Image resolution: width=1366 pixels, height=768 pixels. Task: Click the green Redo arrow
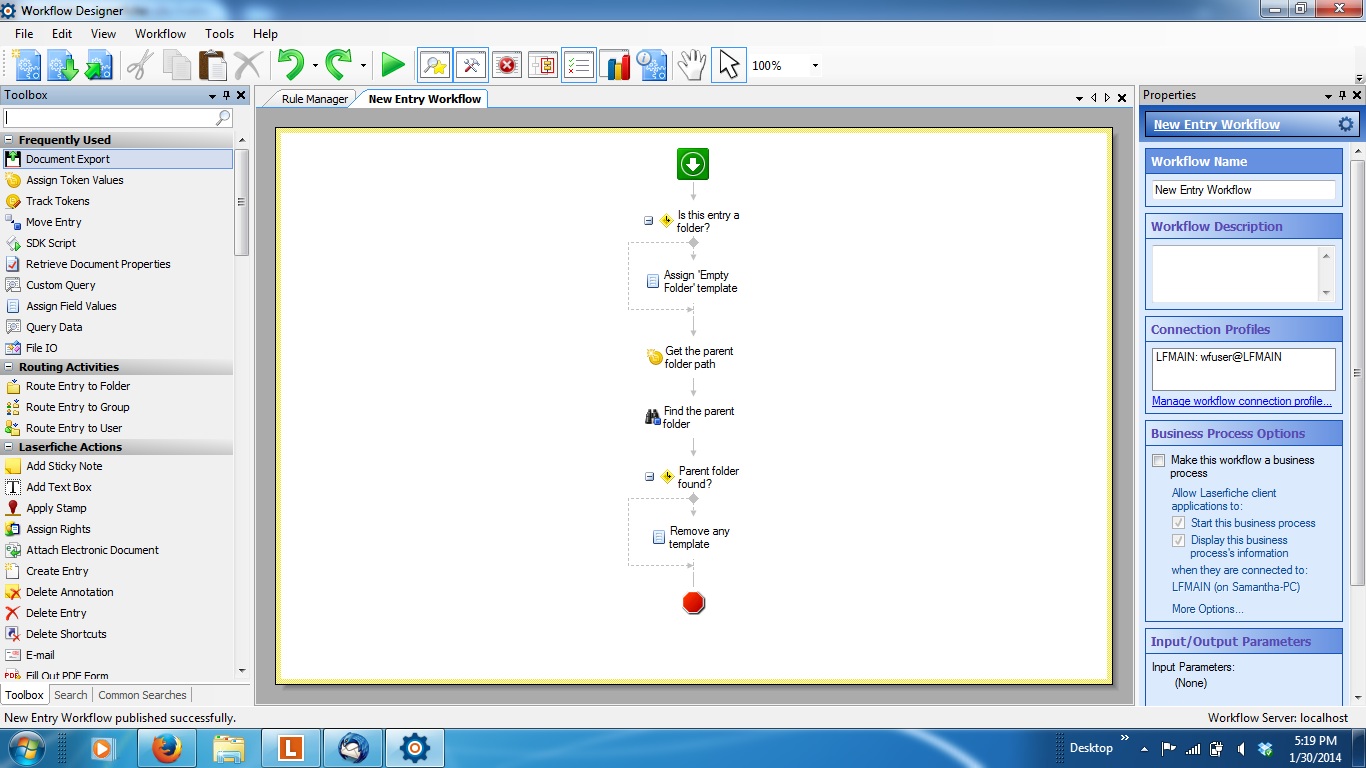pyautogui.click(x=339, y=65)
